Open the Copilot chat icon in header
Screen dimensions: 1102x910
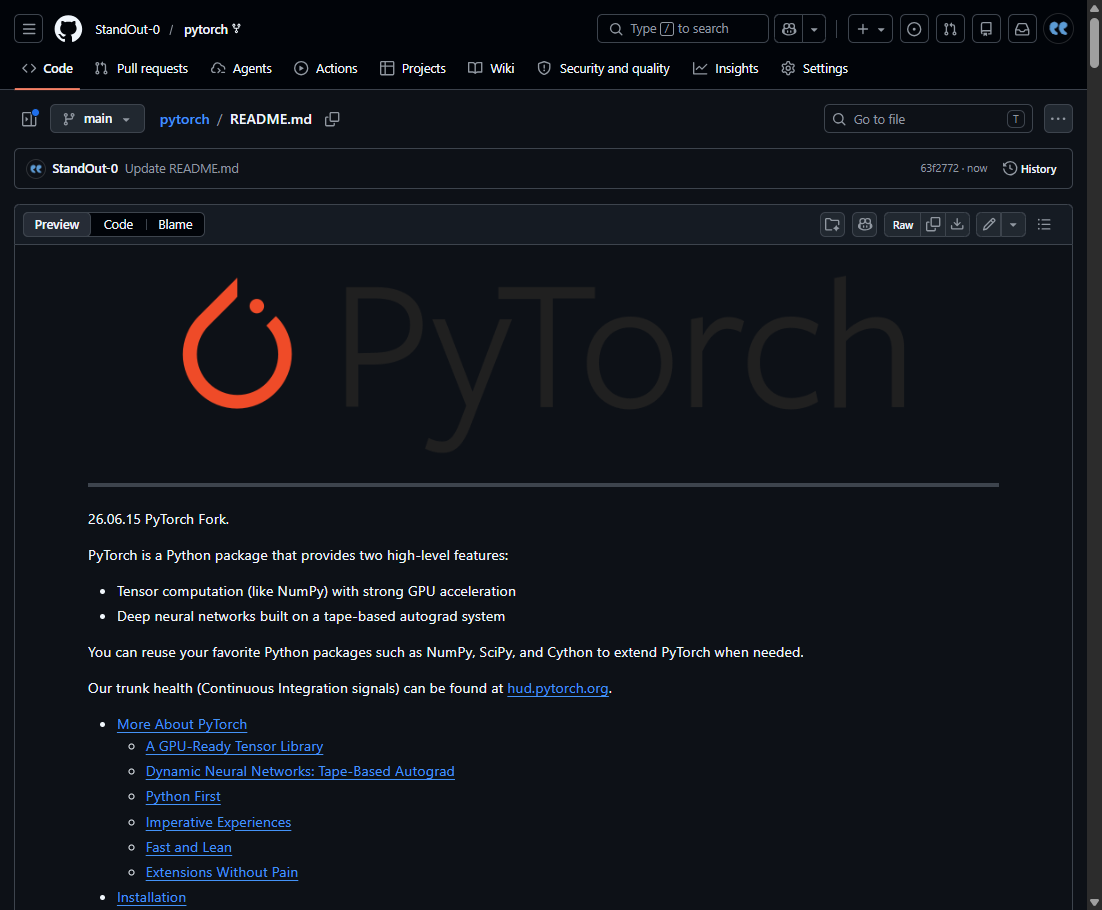click(x=789, y=29)
